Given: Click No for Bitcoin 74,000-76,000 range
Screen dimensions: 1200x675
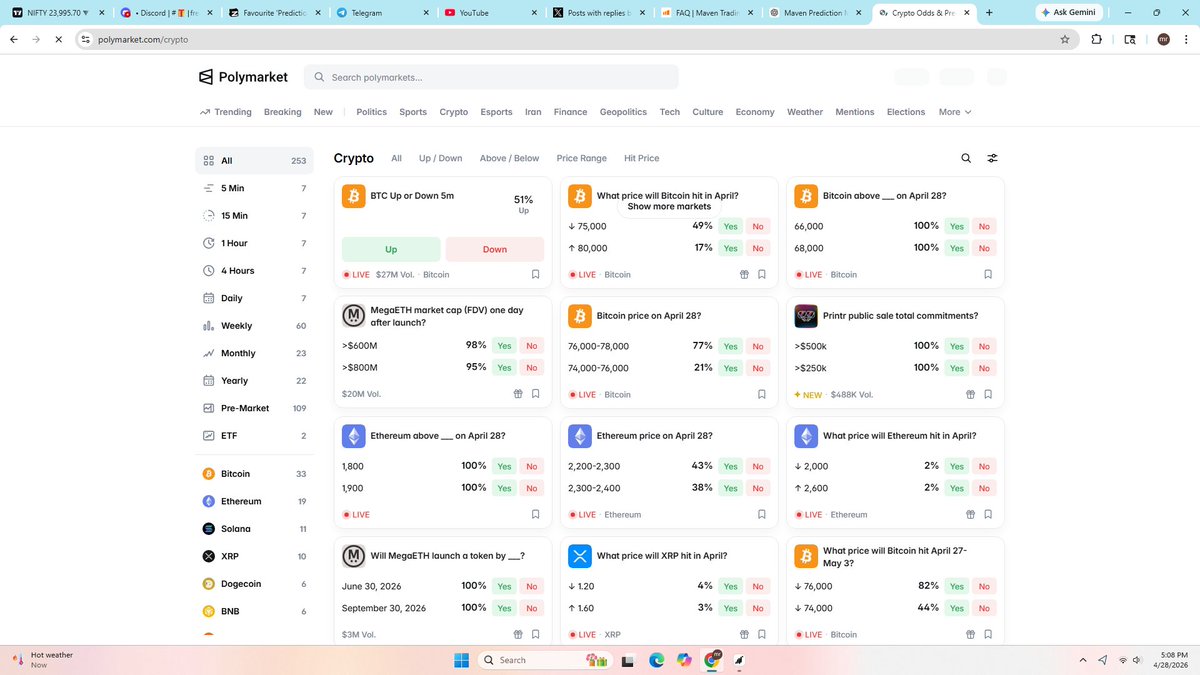Looking at the screenshot, I should (758, 368).
